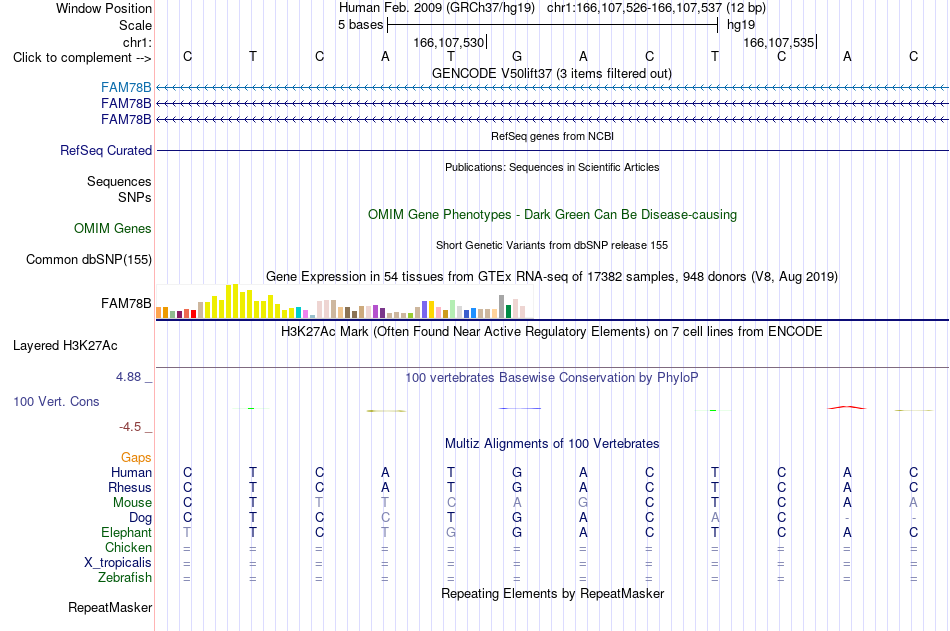This screenshot has height=631, width=950.
Task: Click 'Click to complement -->' label
Action: pyautogui.click(x=82, y=58)
